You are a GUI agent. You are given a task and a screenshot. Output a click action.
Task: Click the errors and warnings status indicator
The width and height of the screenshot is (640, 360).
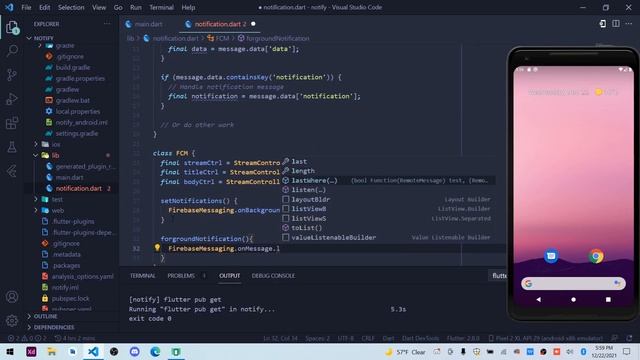[27, 338]
